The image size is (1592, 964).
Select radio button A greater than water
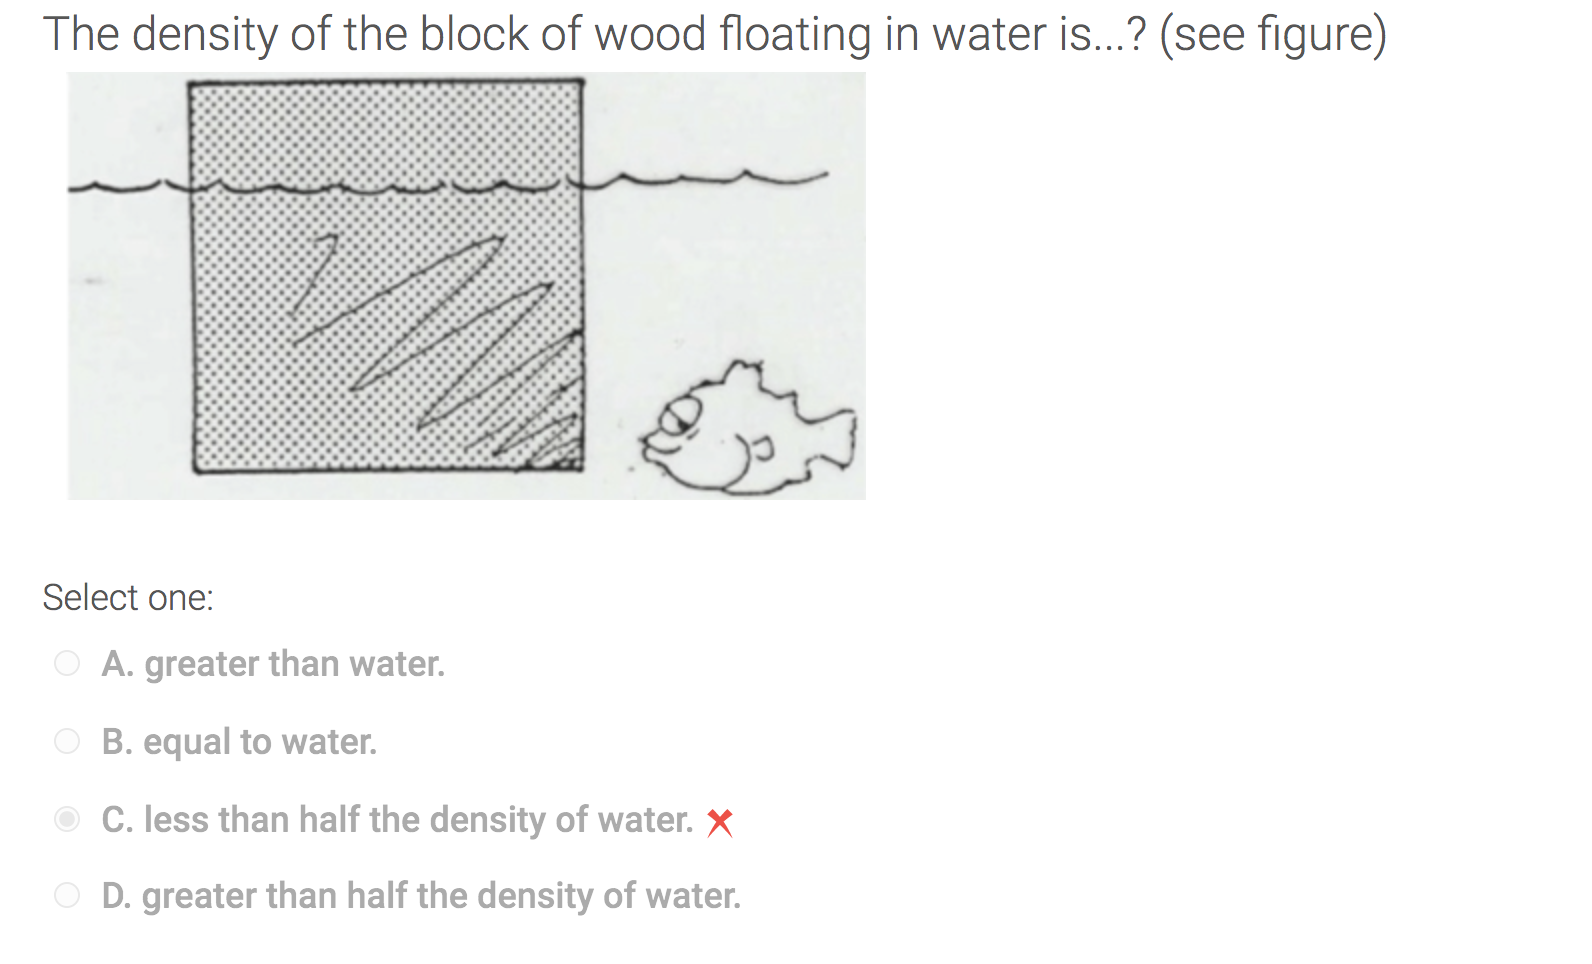66,663
